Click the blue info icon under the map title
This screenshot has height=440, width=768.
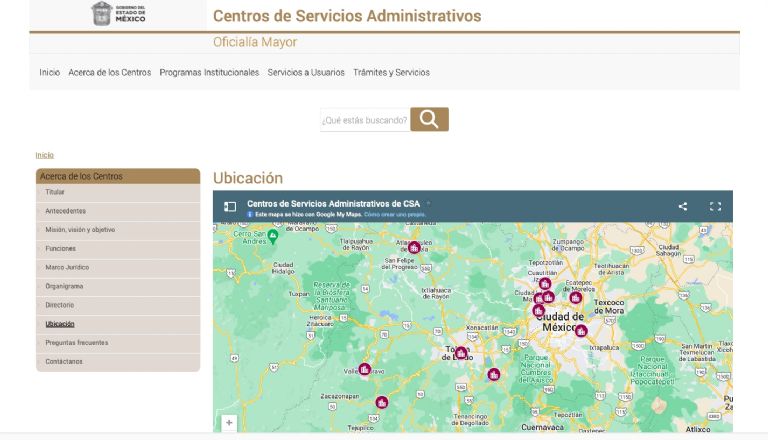point(250,215)
